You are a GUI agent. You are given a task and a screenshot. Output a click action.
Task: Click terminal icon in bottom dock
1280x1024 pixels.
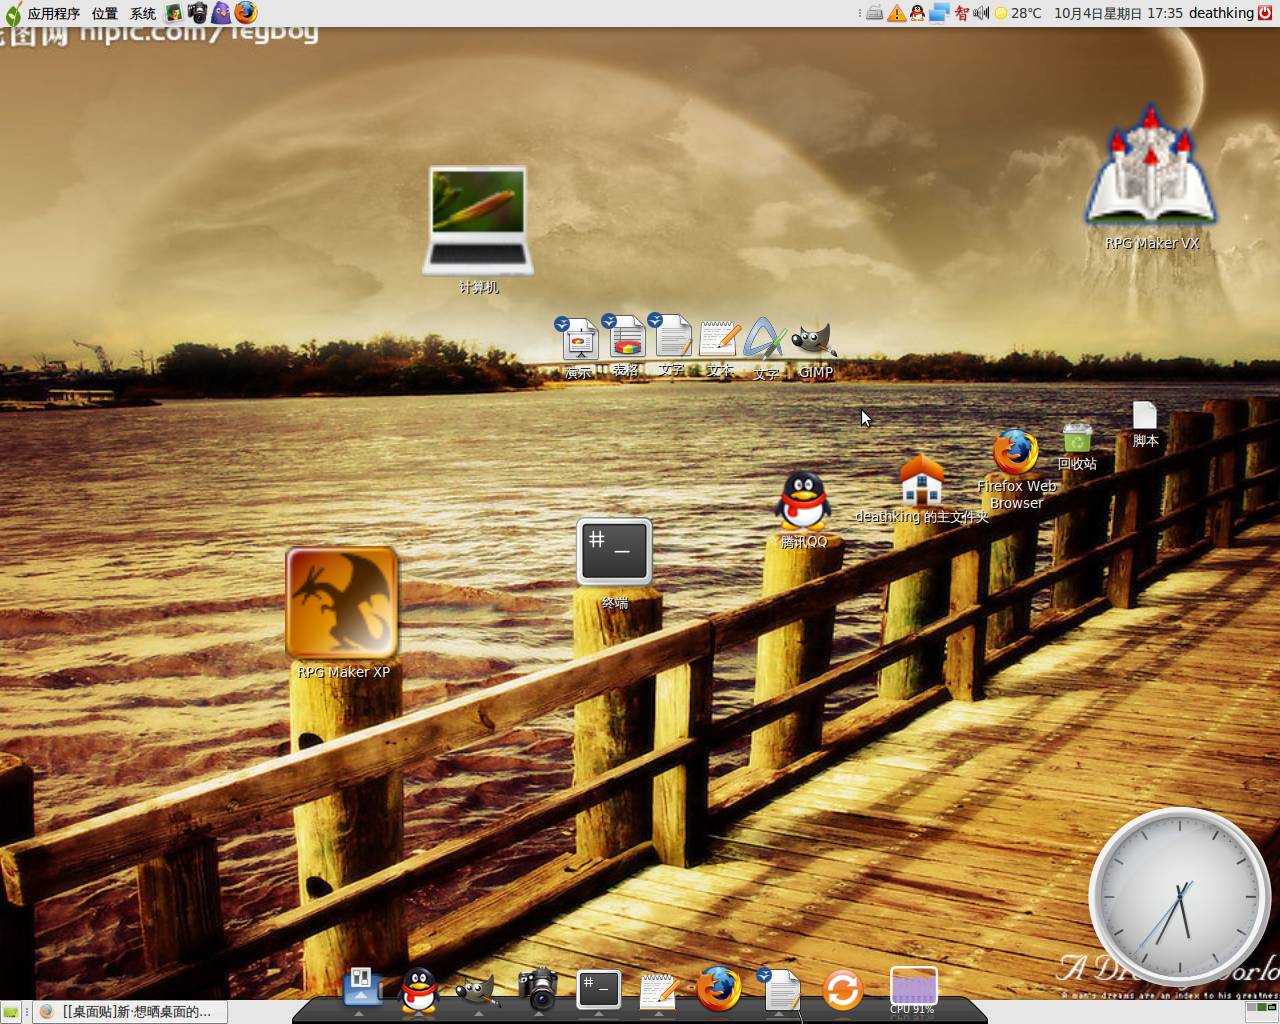click(x=598, y=989)
